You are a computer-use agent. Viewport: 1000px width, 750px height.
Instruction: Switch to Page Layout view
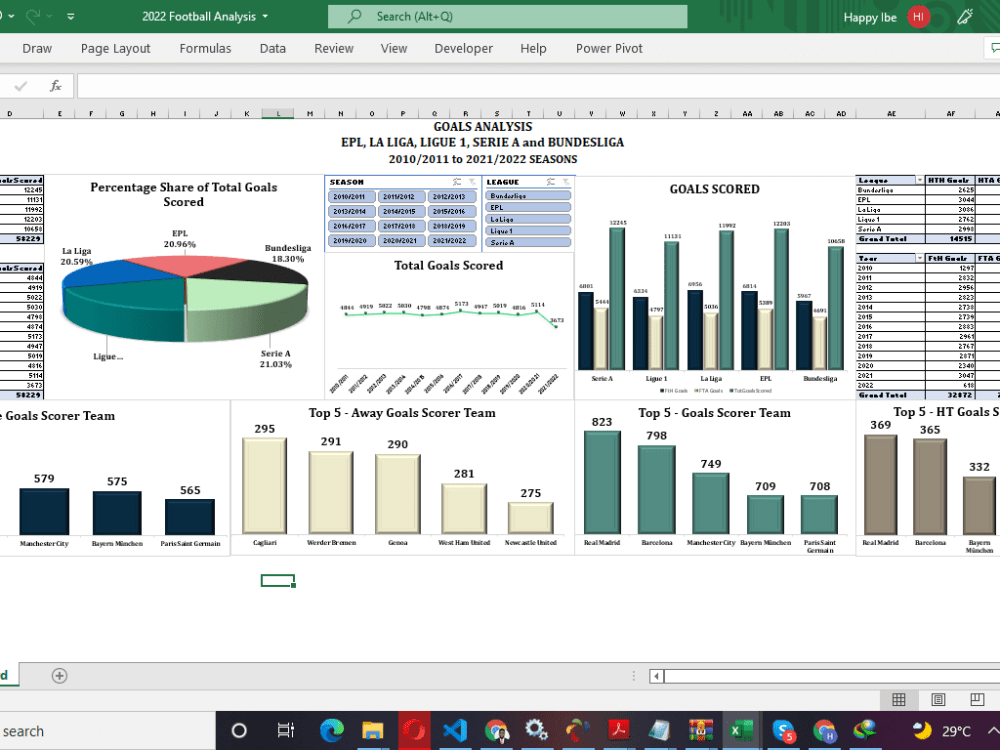tap(938, 699)
